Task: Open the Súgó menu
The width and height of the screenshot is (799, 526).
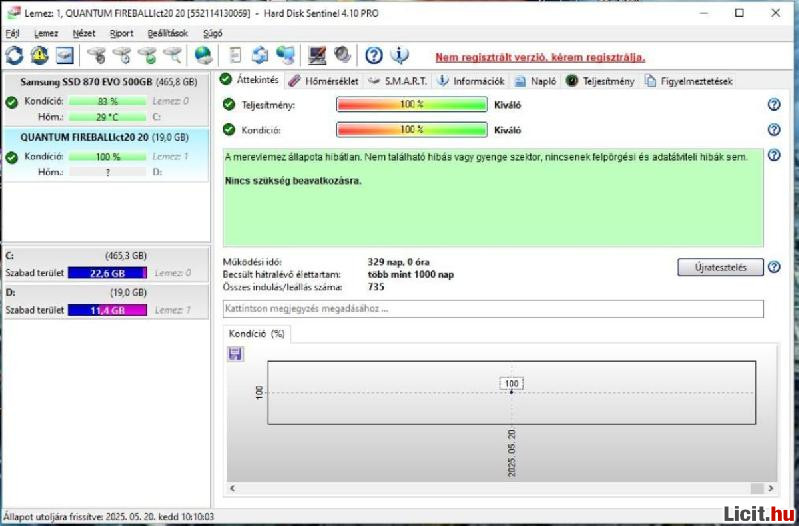Action: (x=212, y=34)
